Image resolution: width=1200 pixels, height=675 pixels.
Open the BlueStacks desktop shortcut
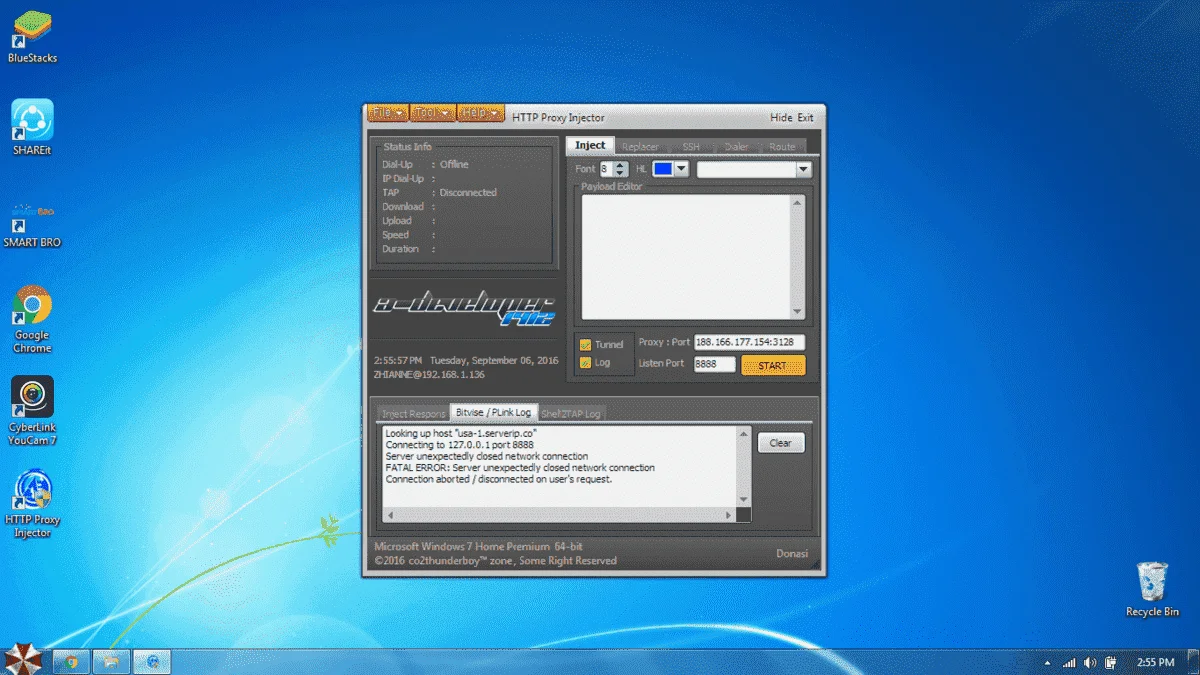pyautogui.click(x=32, y=37)
